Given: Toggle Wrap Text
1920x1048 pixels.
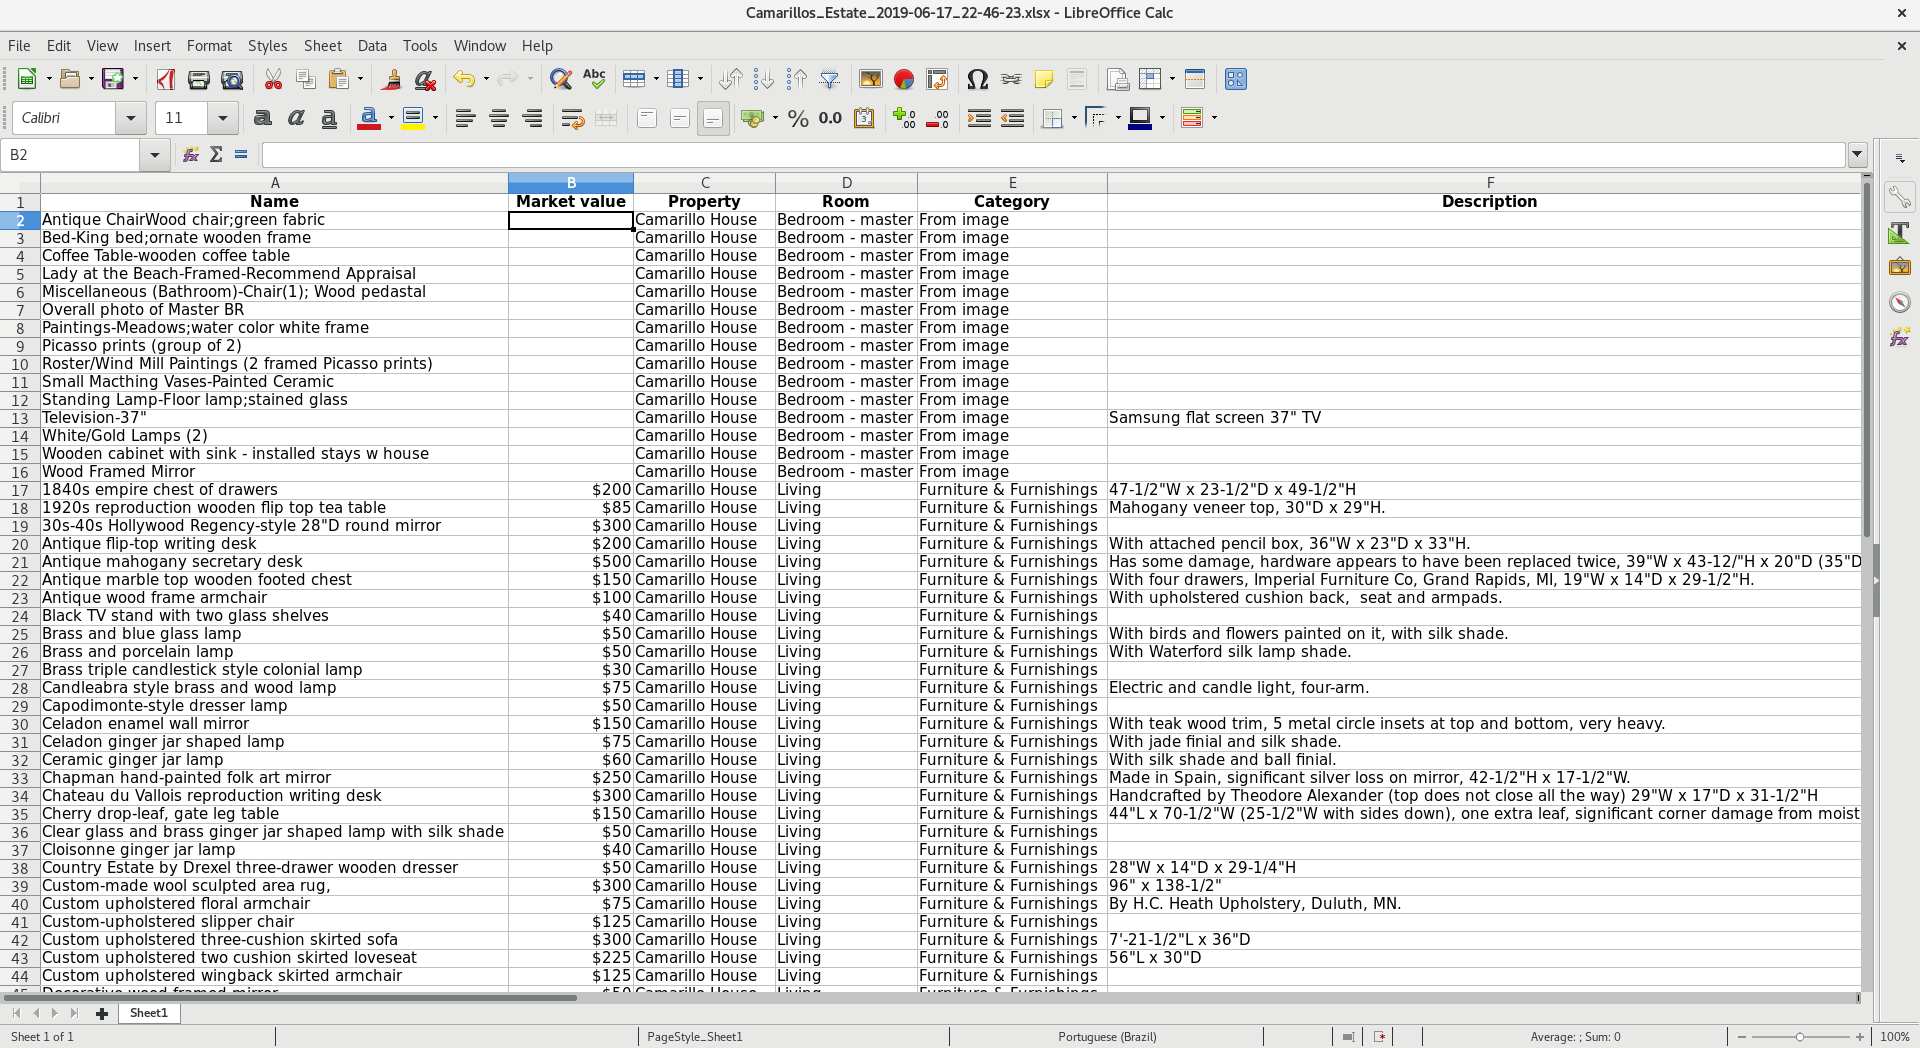Looking at the screenshot, I should point(573,118).
